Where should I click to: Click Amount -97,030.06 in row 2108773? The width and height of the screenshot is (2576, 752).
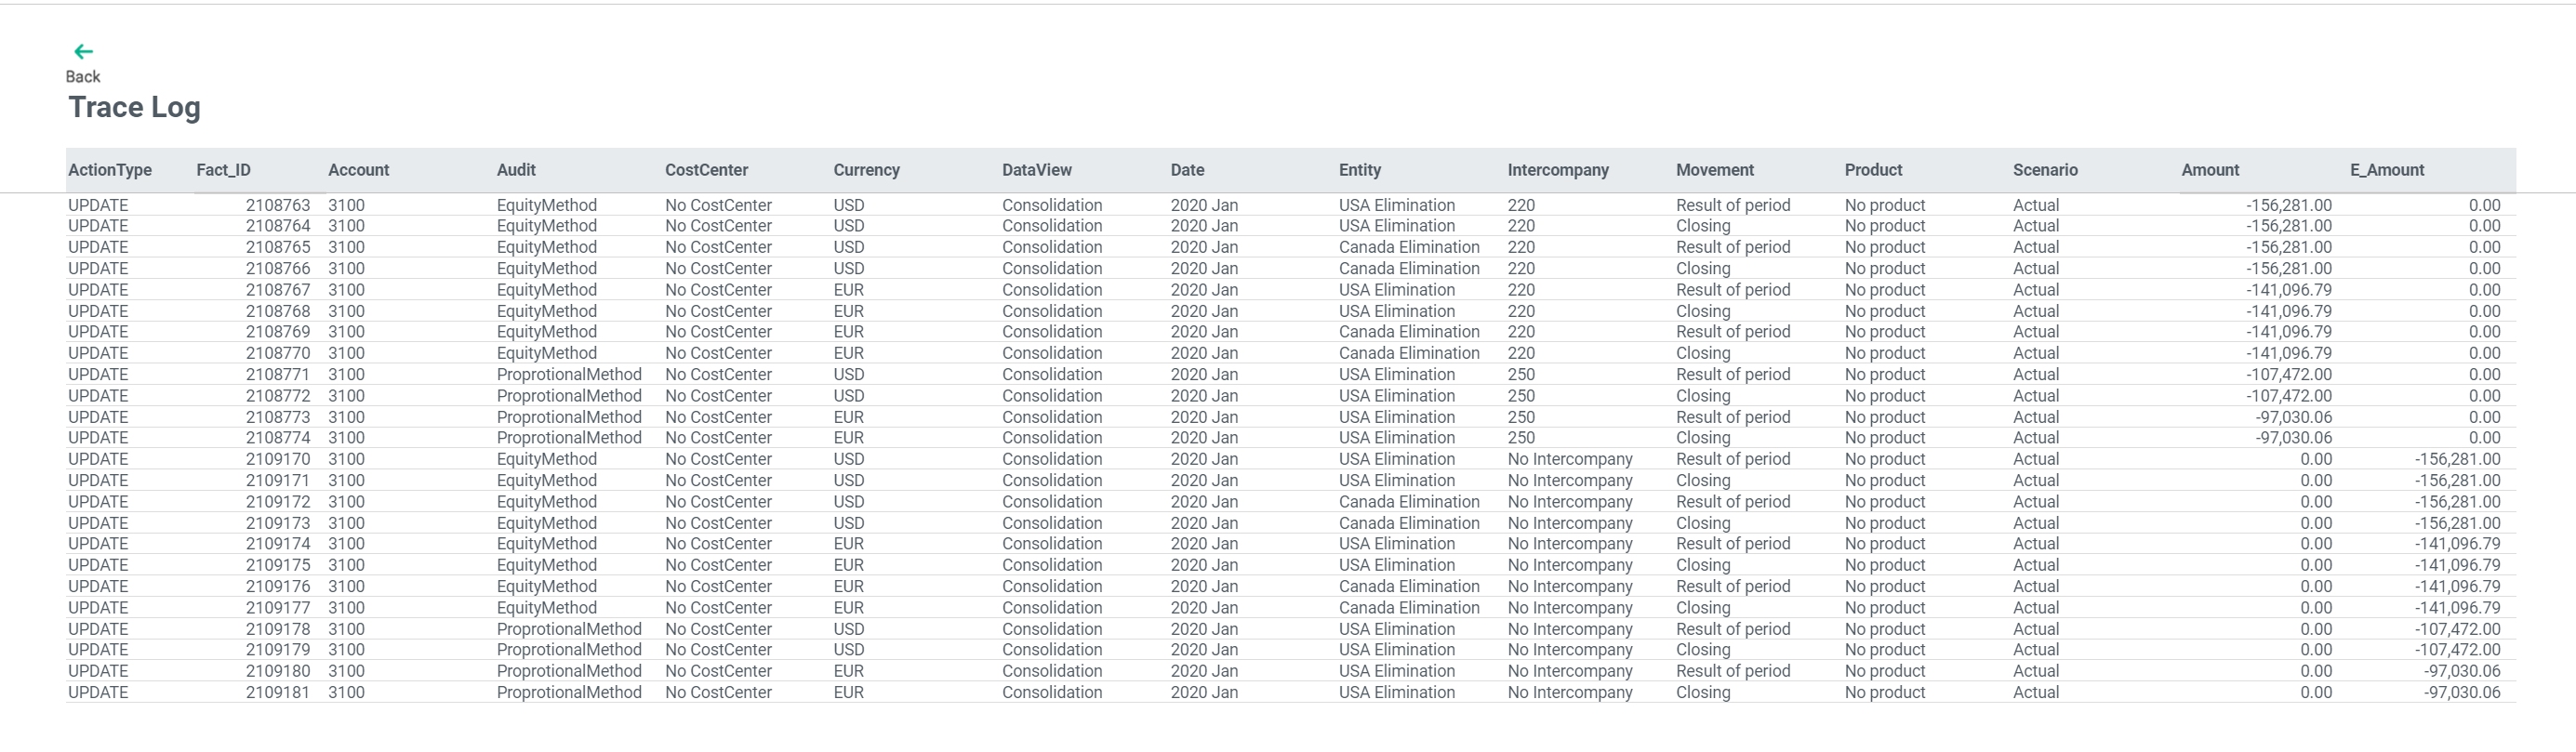[2294, 417]
